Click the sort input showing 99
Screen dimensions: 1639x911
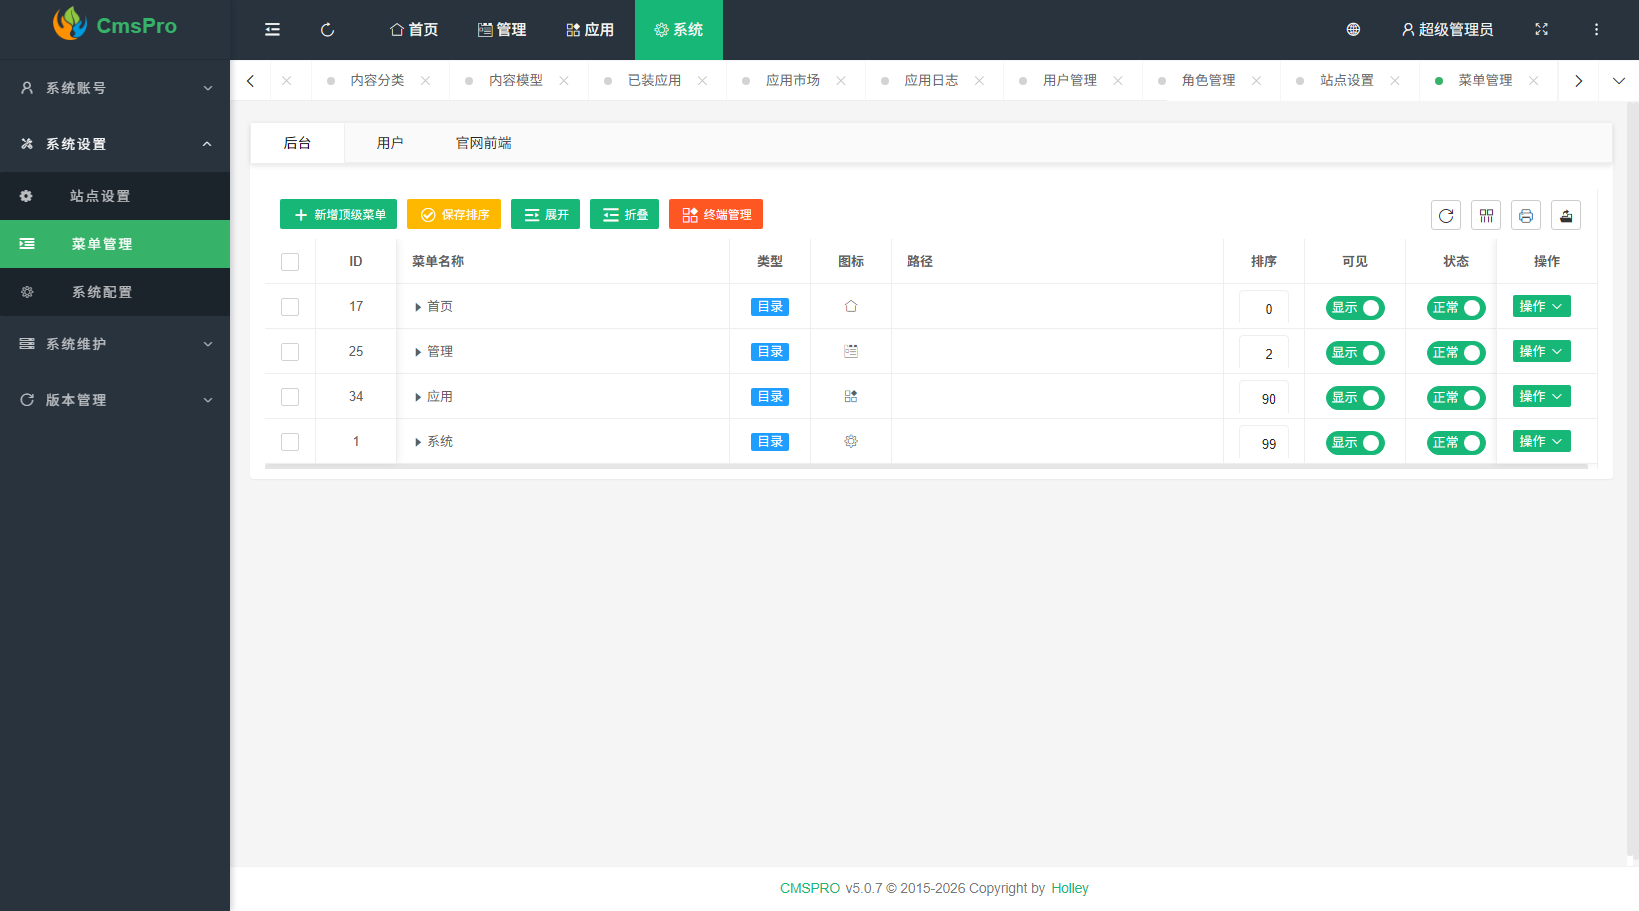[1264, 443]
